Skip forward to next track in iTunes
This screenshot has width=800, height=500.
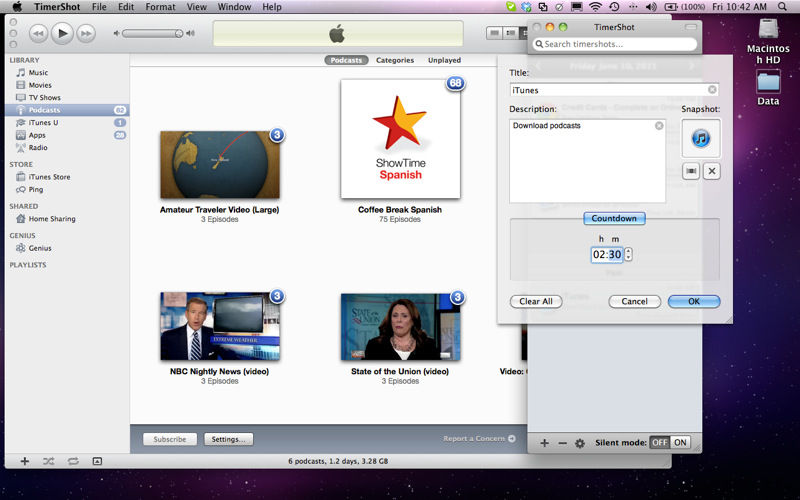[86, 34]
